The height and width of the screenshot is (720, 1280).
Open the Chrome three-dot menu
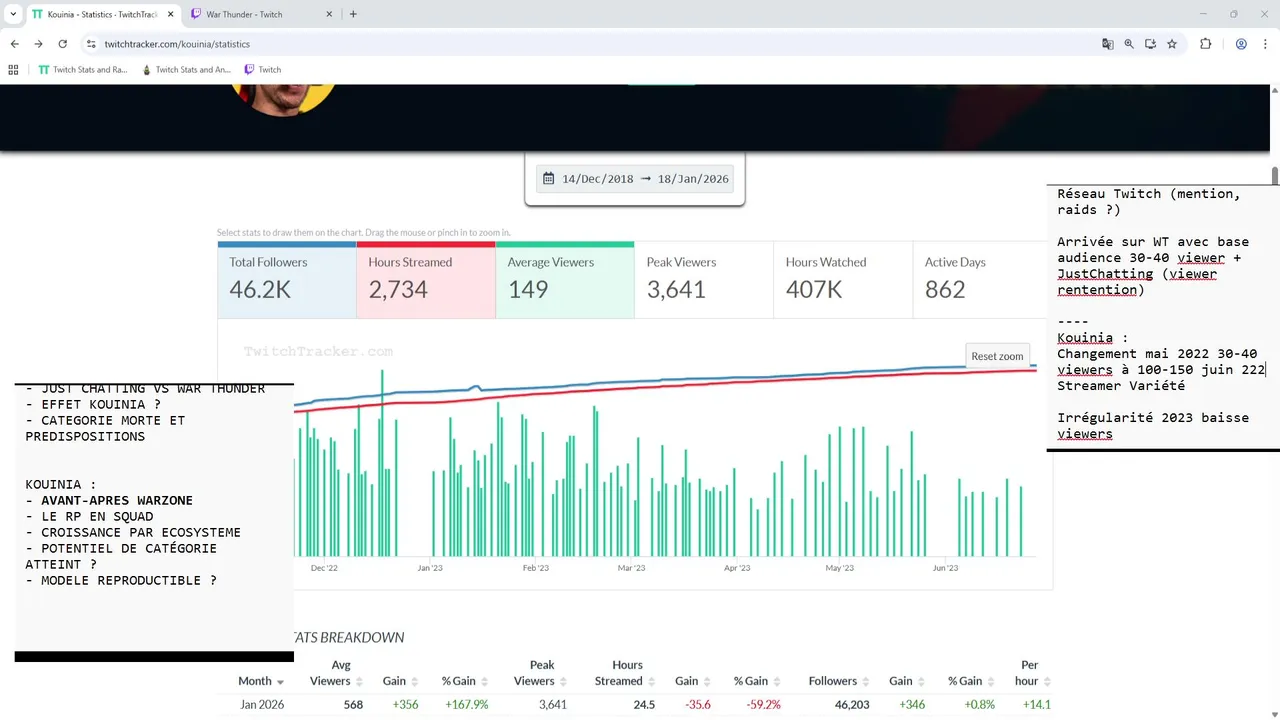point(1265,44)
